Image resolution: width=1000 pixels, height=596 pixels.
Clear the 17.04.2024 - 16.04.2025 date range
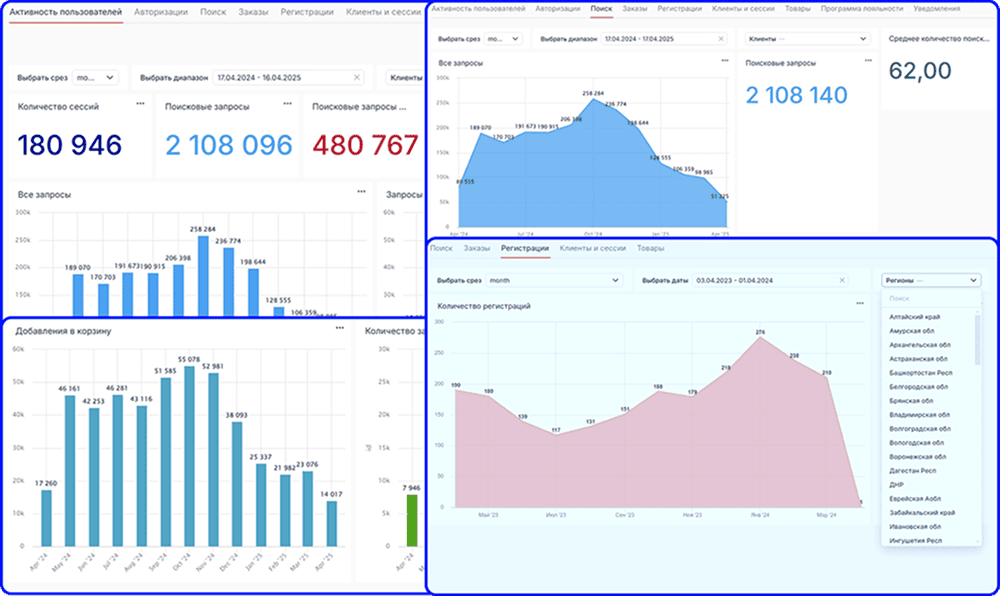coord(357,77)
